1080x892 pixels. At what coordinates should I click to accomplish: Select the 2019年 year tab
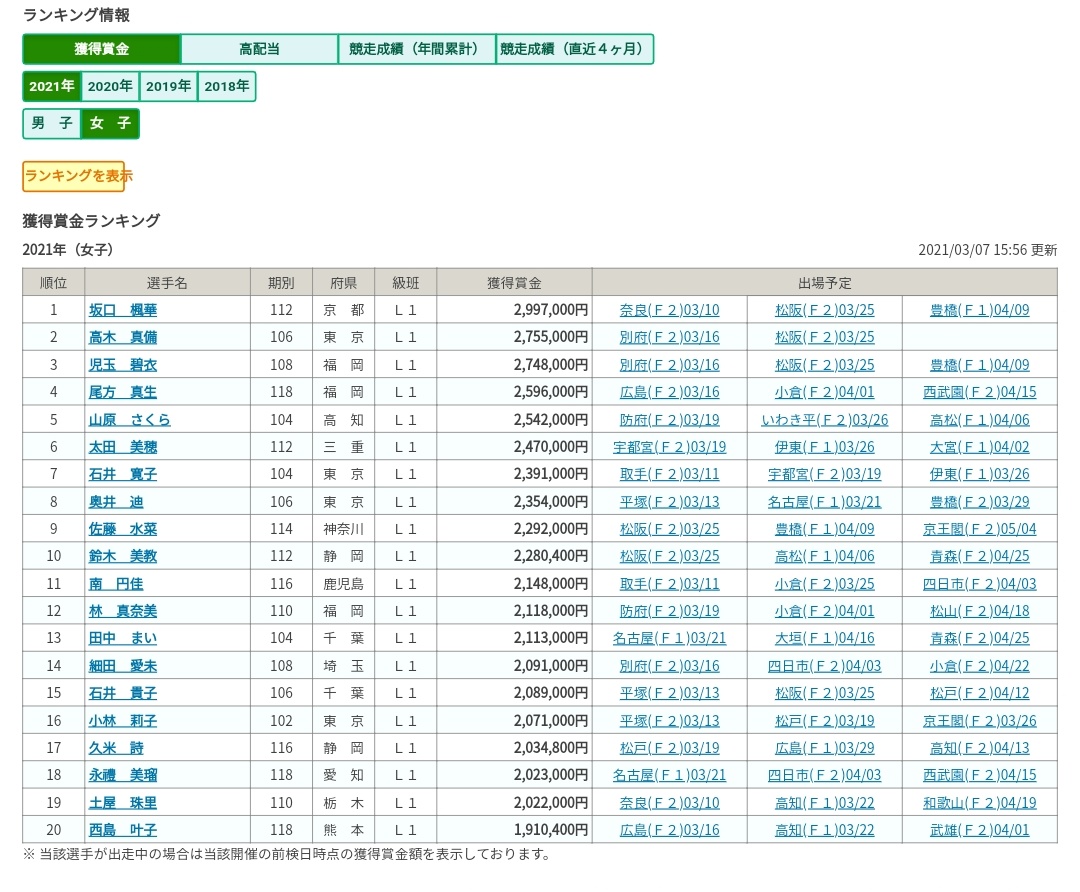click(x=169, y=86)
